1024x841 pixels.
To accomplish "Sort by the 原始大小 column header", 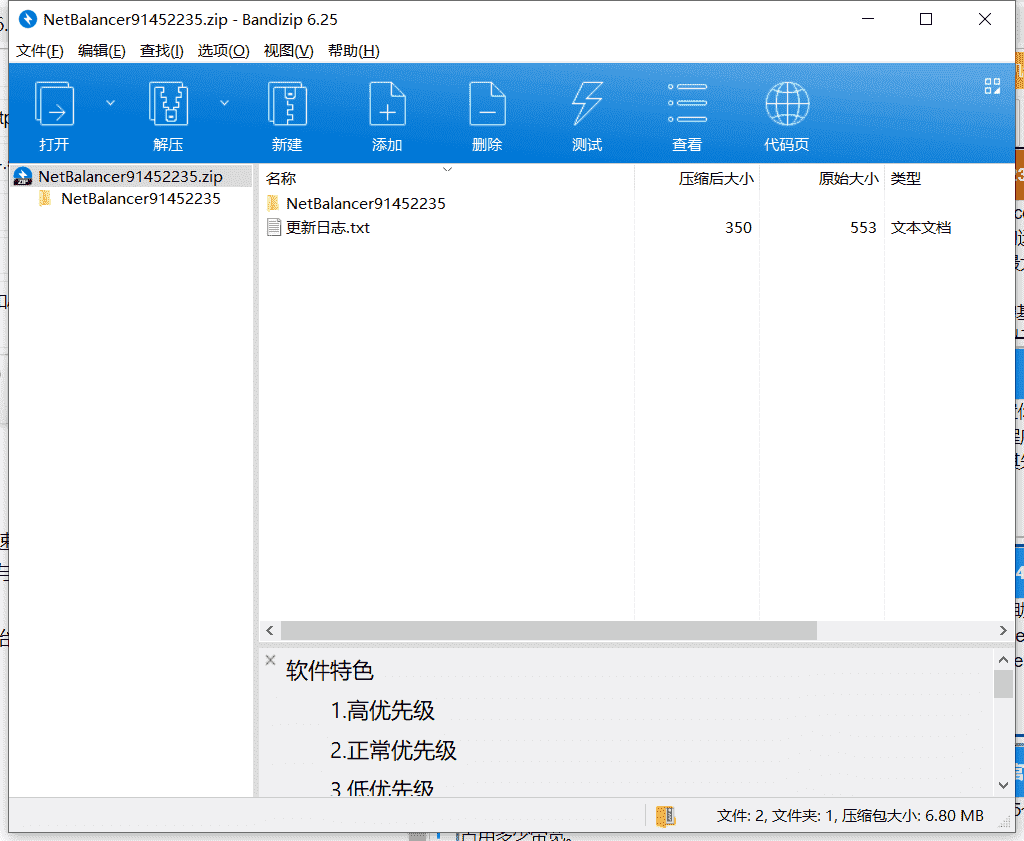I will [848, 178].
